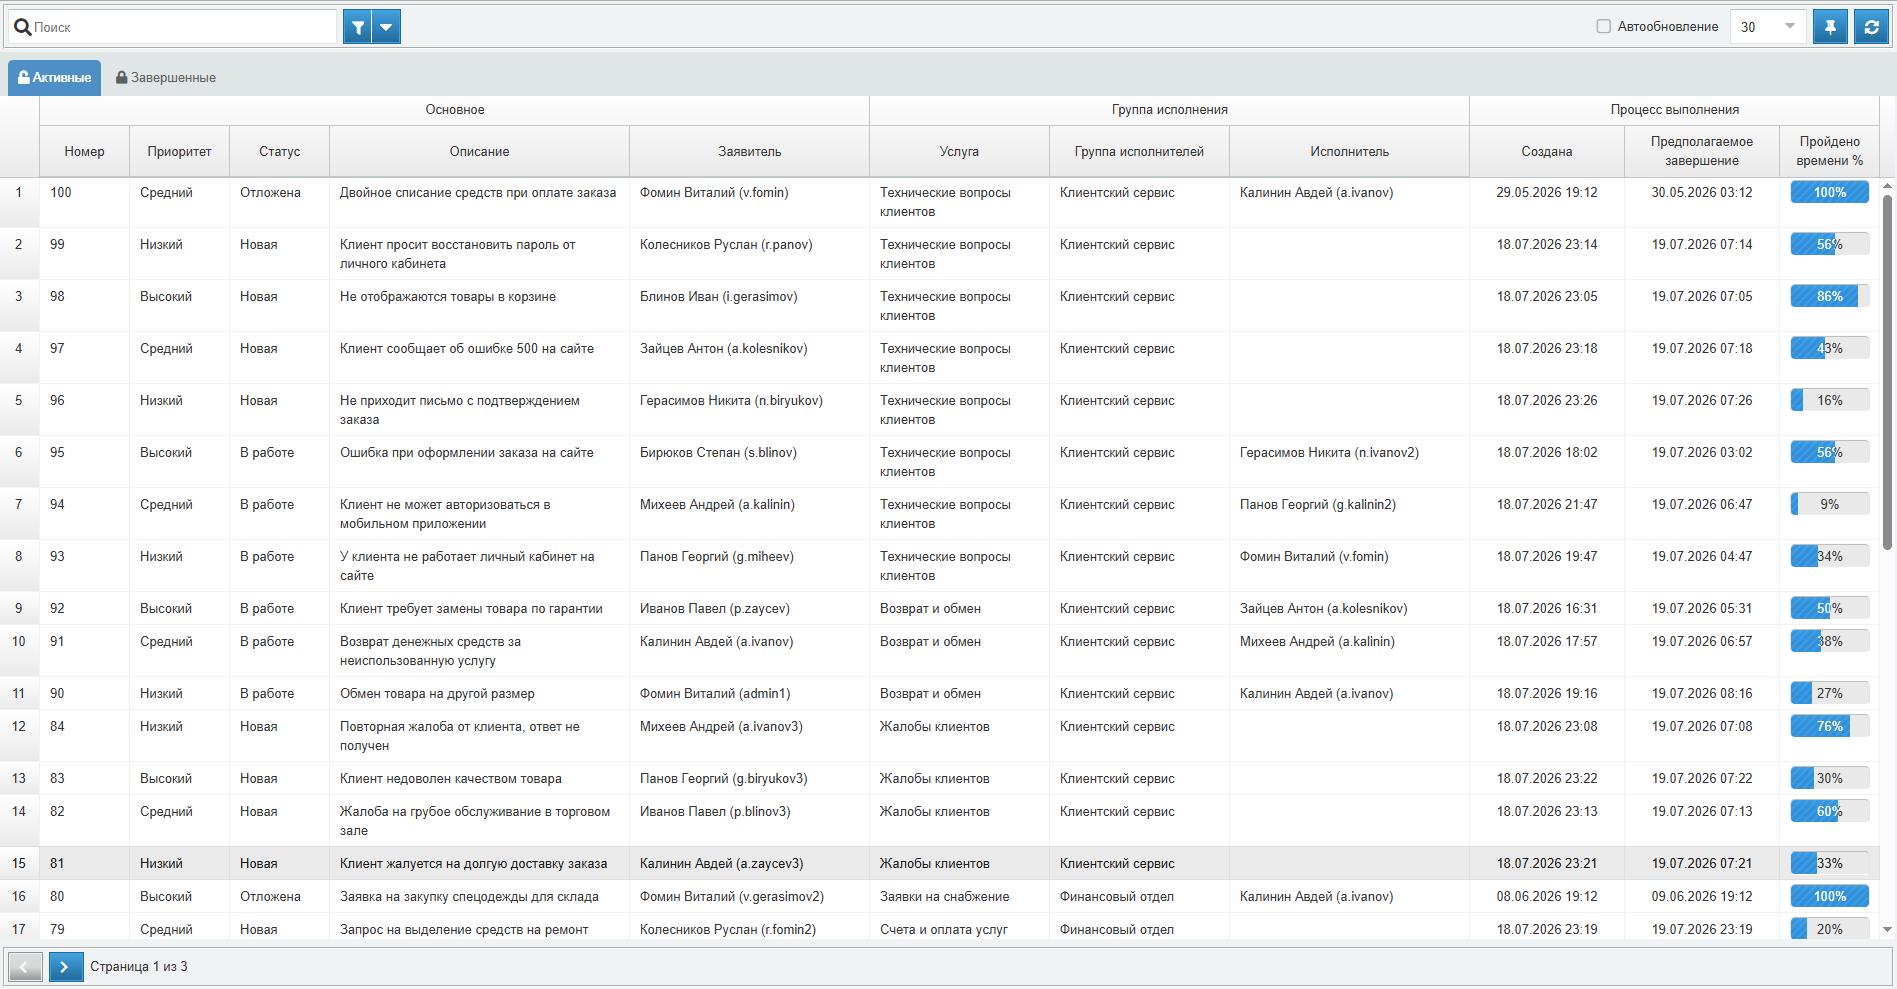The image size is (1897, 989).
Task: Switch to the Завершенные tab
Action: click(x=166, y=78)
